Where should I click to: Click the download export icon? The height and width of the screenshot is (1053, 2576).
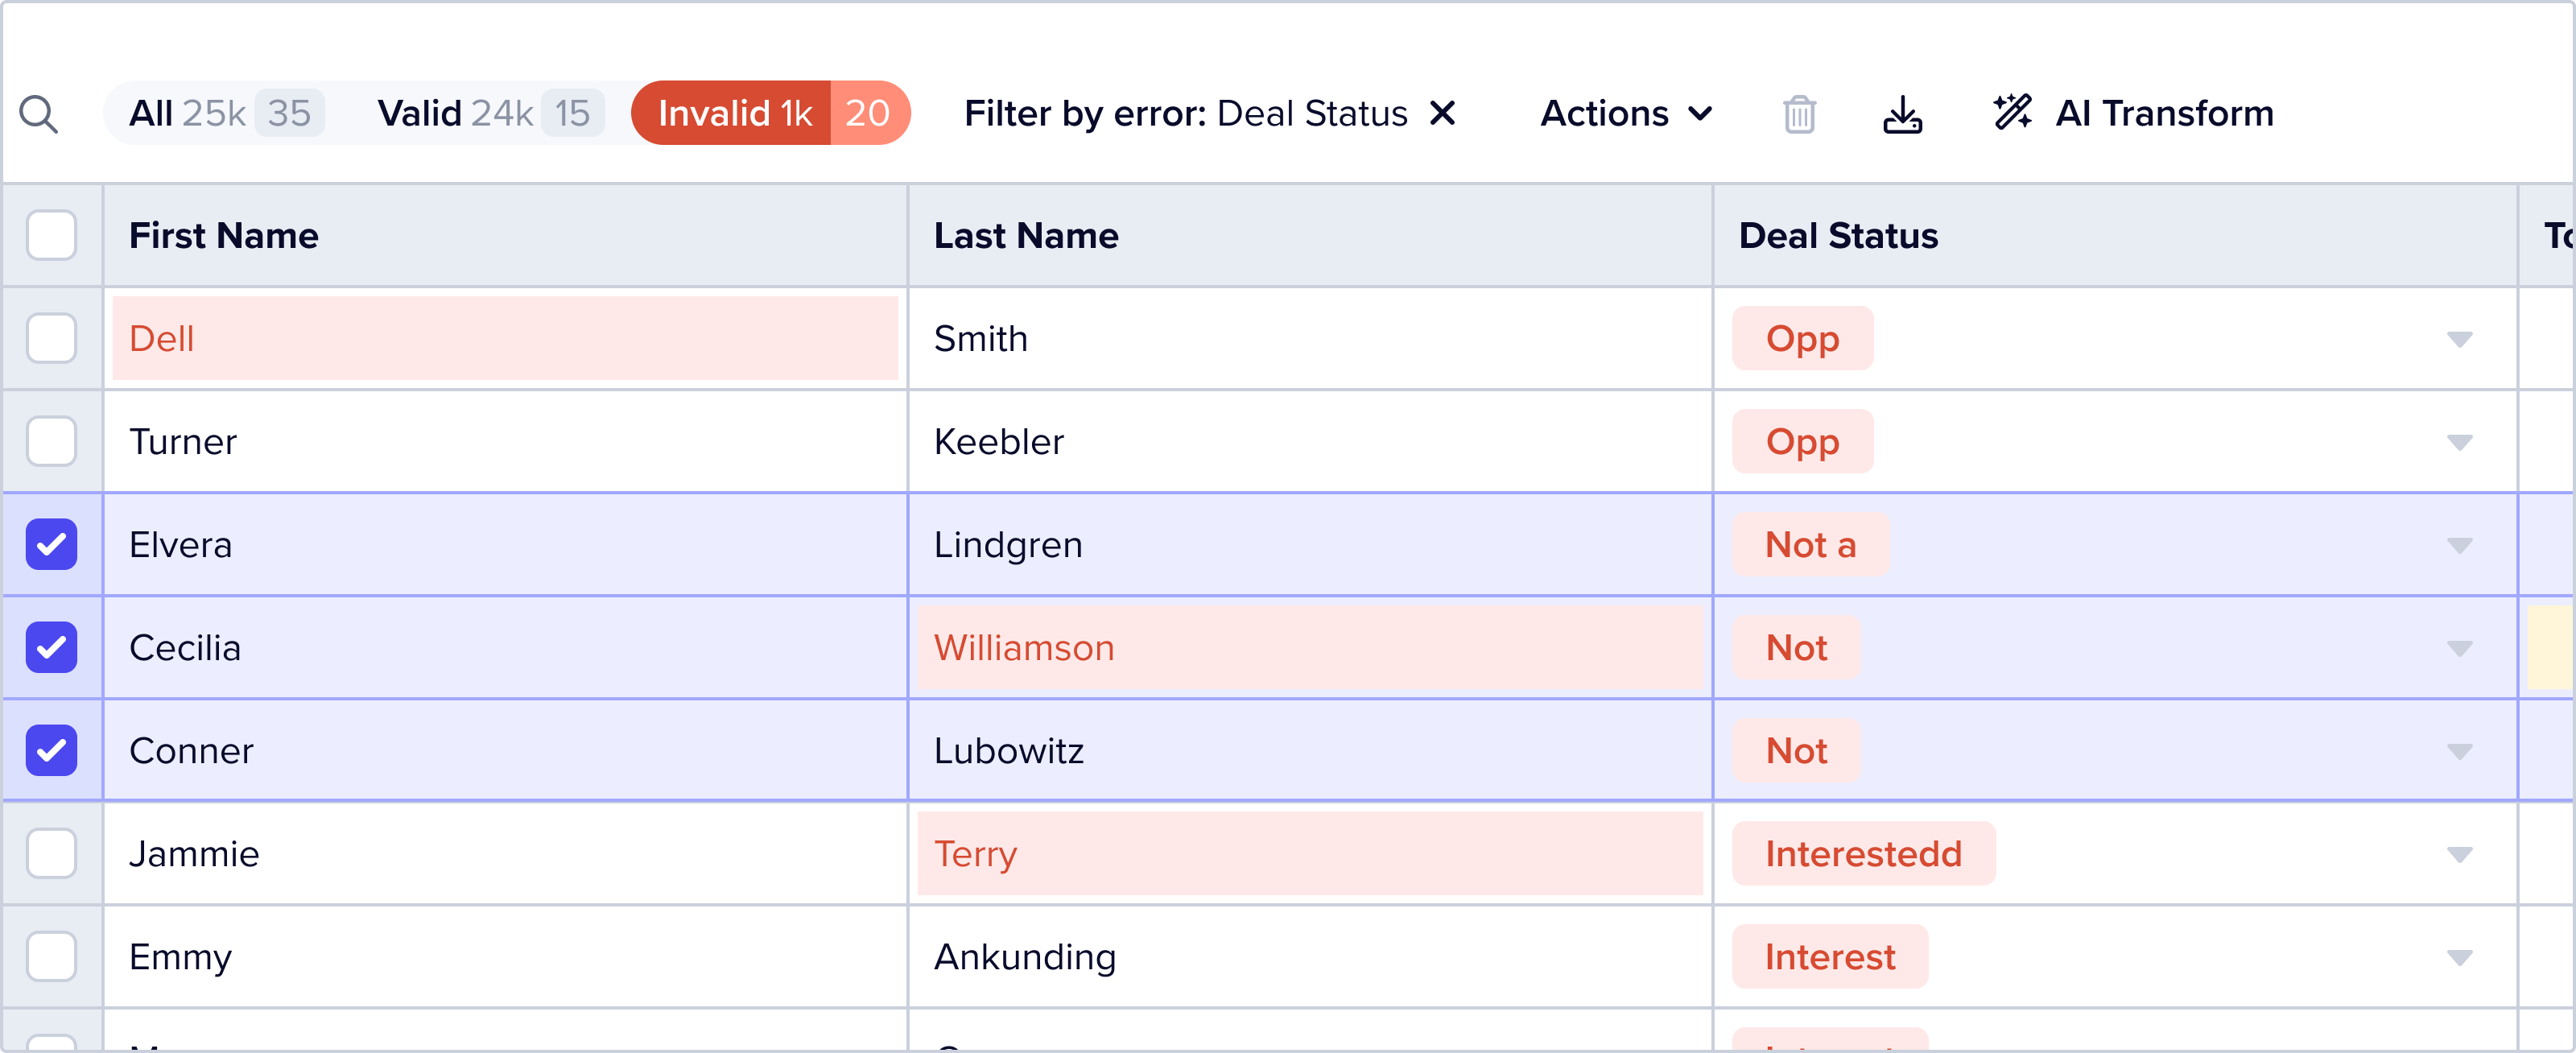(x=1902, y=114)
